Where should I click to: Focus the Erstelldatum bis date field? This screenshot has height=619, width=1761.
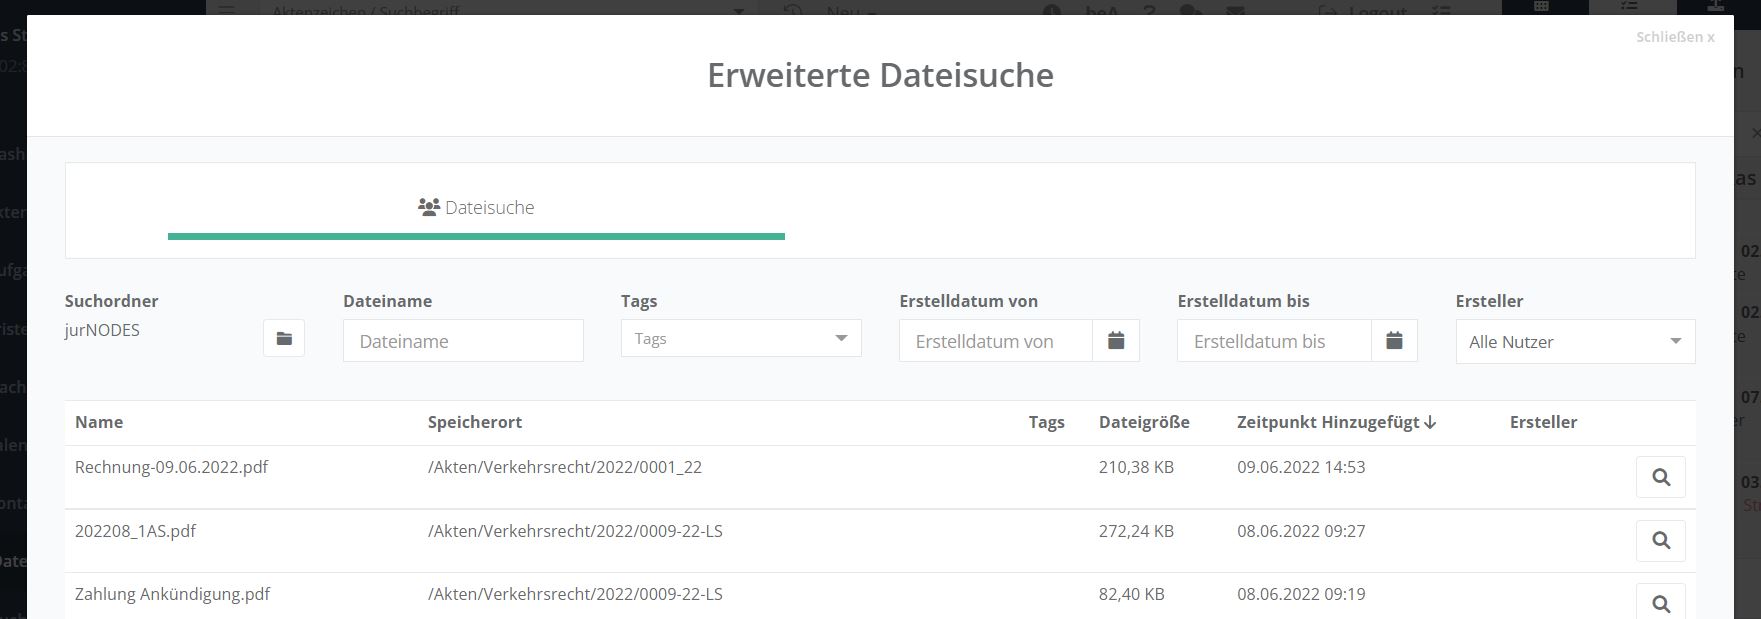click(x=1274, y=341)
